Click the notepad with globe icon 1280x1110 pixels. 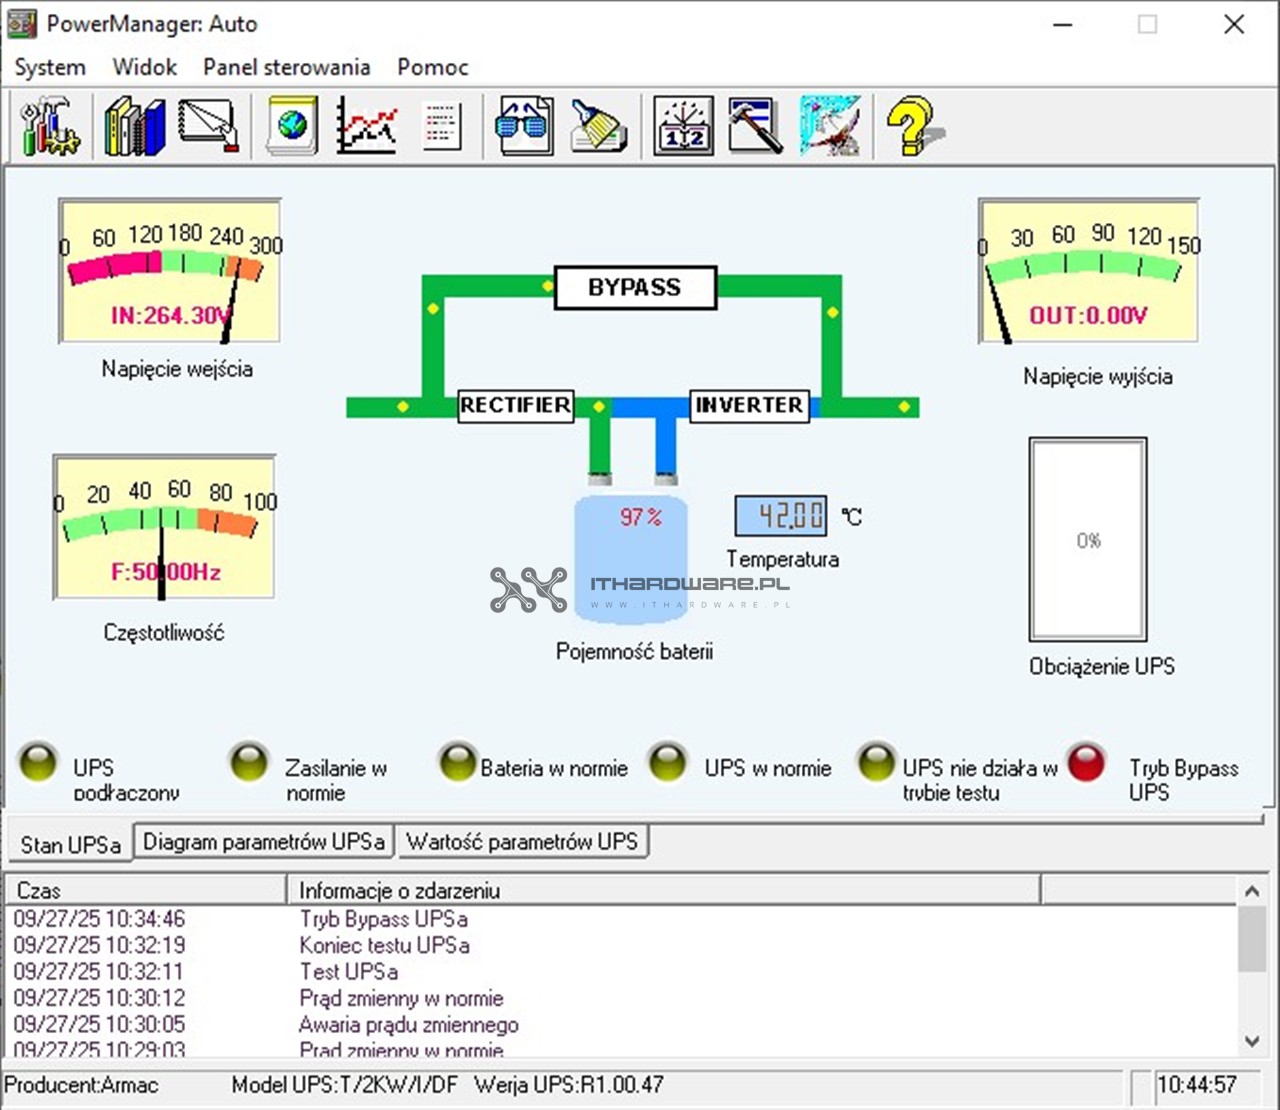tap(292, 127)
